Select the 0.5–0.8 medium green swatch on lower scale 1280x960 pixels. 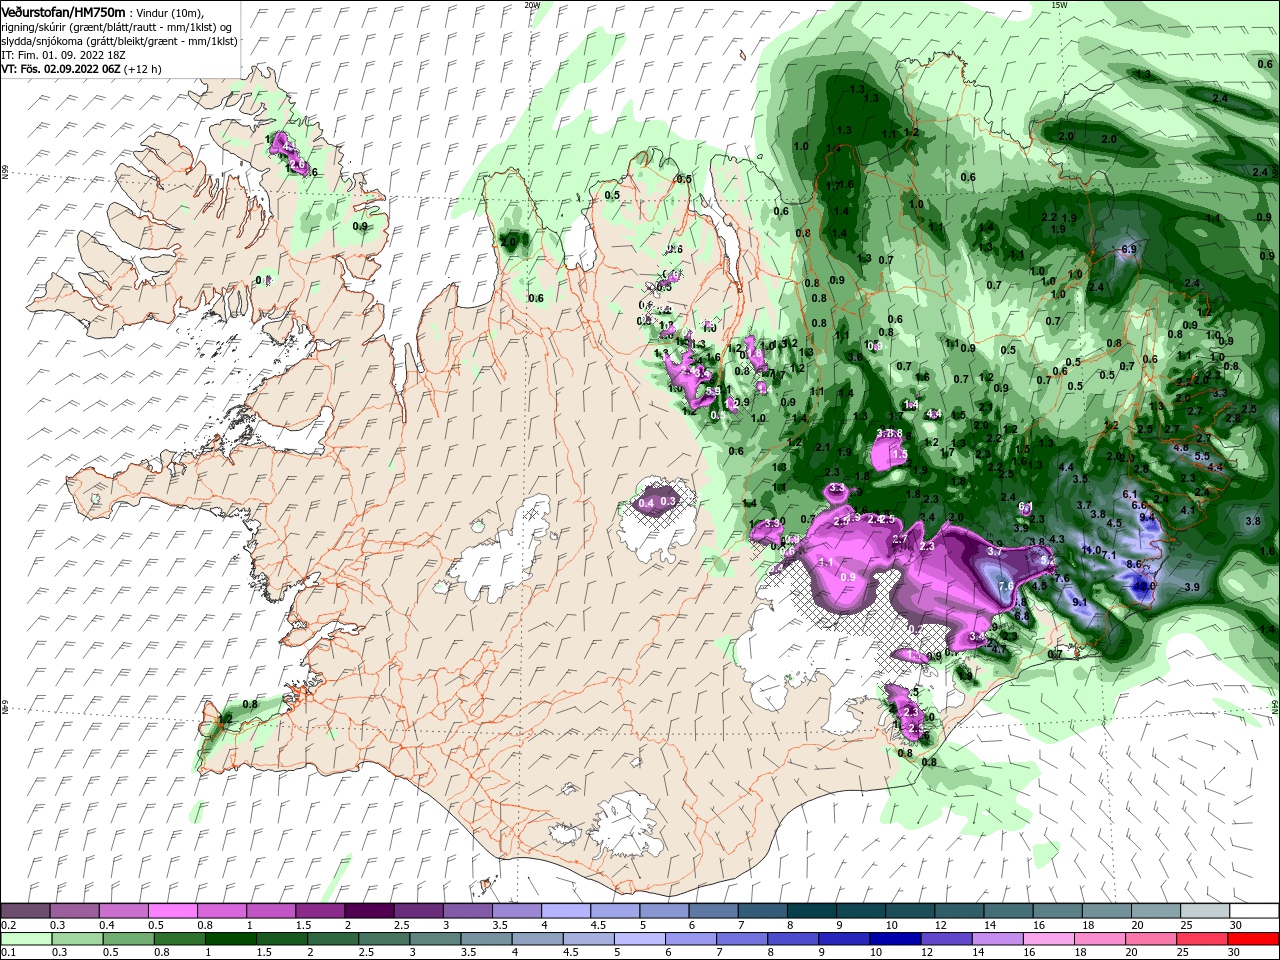click(130, 939)
